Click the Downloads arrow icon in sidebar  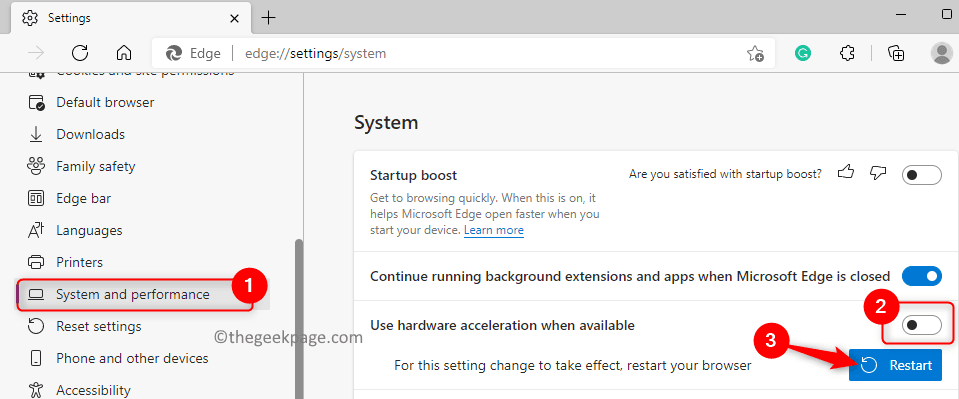[37, 134]
